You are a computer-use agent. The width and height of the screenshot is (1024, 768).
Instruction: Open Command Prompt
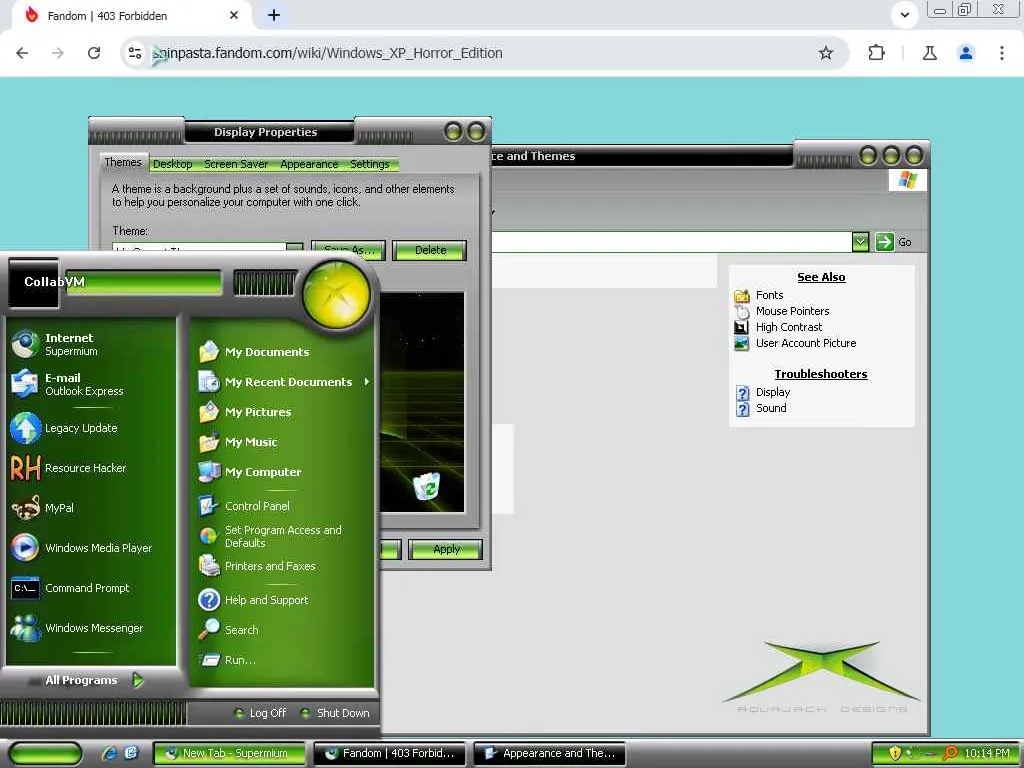(x=70, y=588)
